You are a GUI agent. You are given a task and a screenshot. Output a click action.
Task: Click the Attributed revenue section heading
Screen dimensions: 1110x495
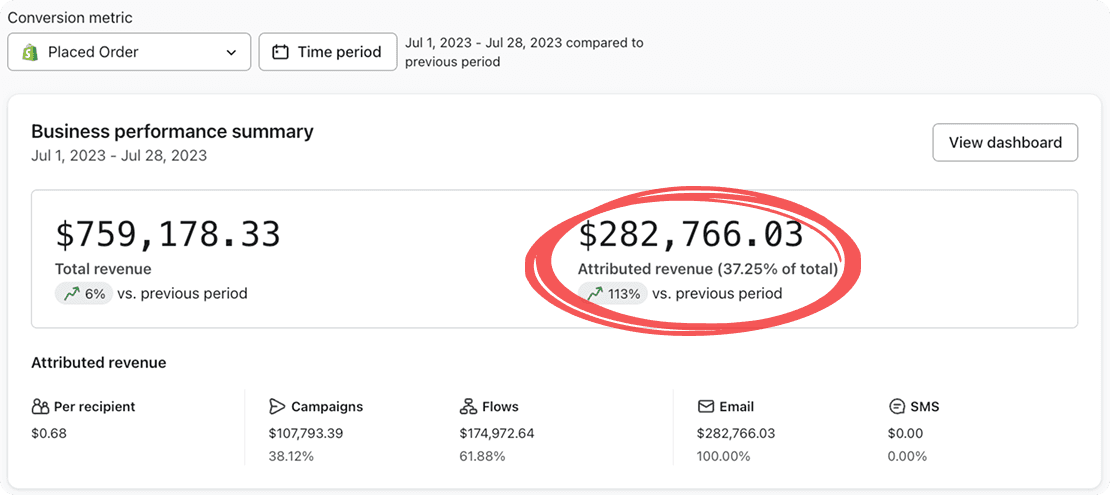point(98,363)
